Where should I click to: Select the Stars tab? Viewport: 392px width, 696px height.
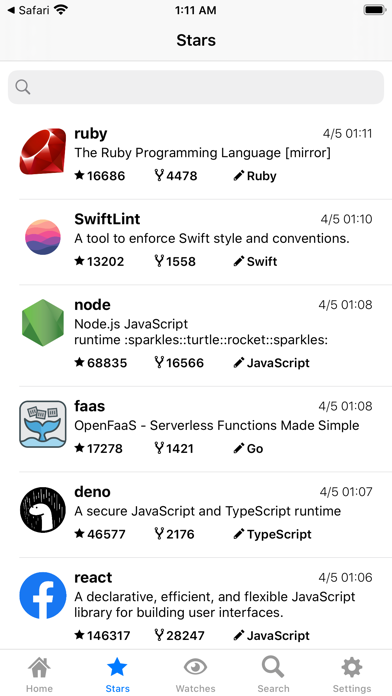tap(118, 674)
